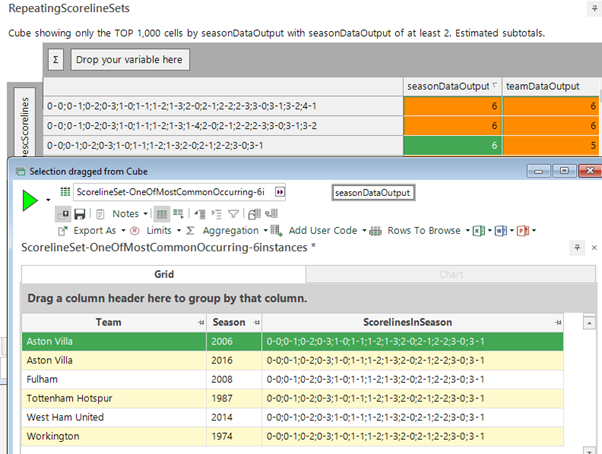
Task: Export to PowerPoint using the red icon
Action: click(523, 231)
